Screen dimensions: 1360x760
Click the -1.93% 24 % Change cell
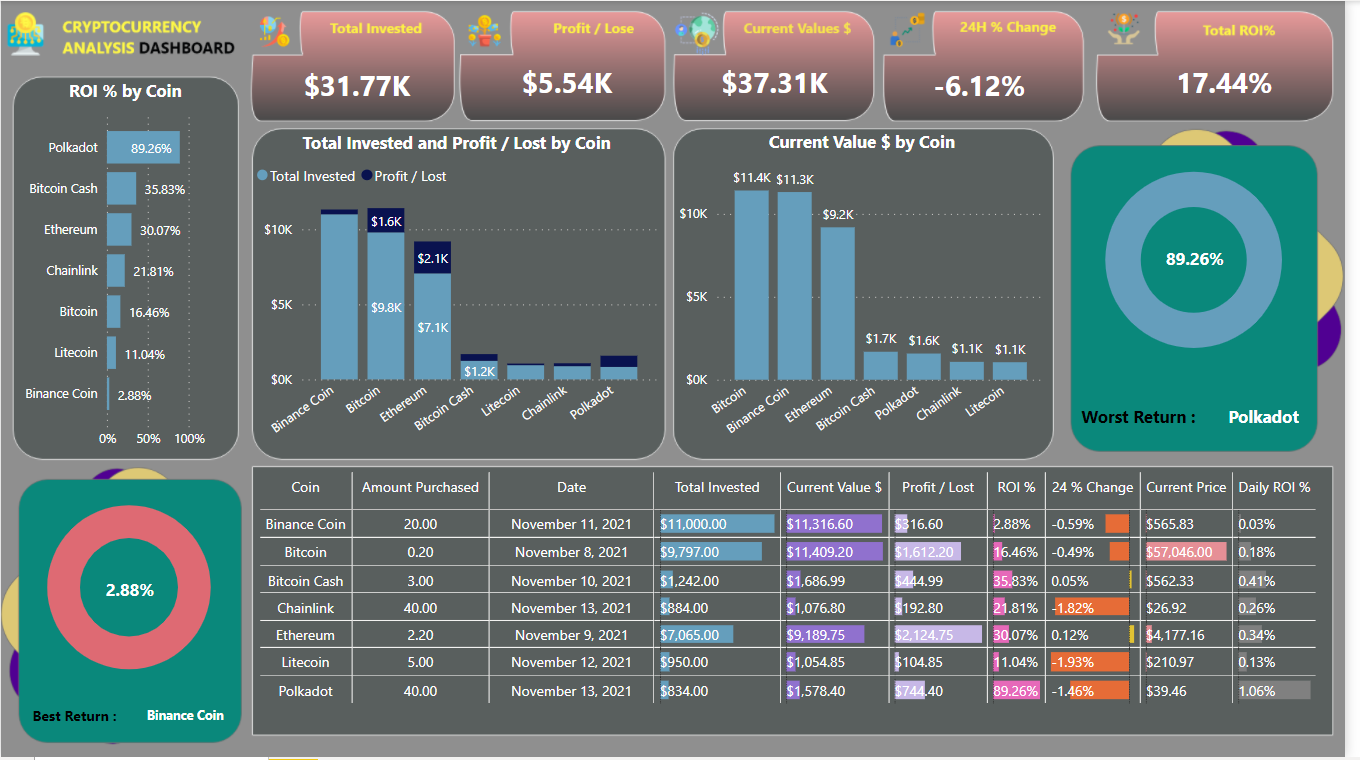pyautogui.click(x=1092, y=662)
